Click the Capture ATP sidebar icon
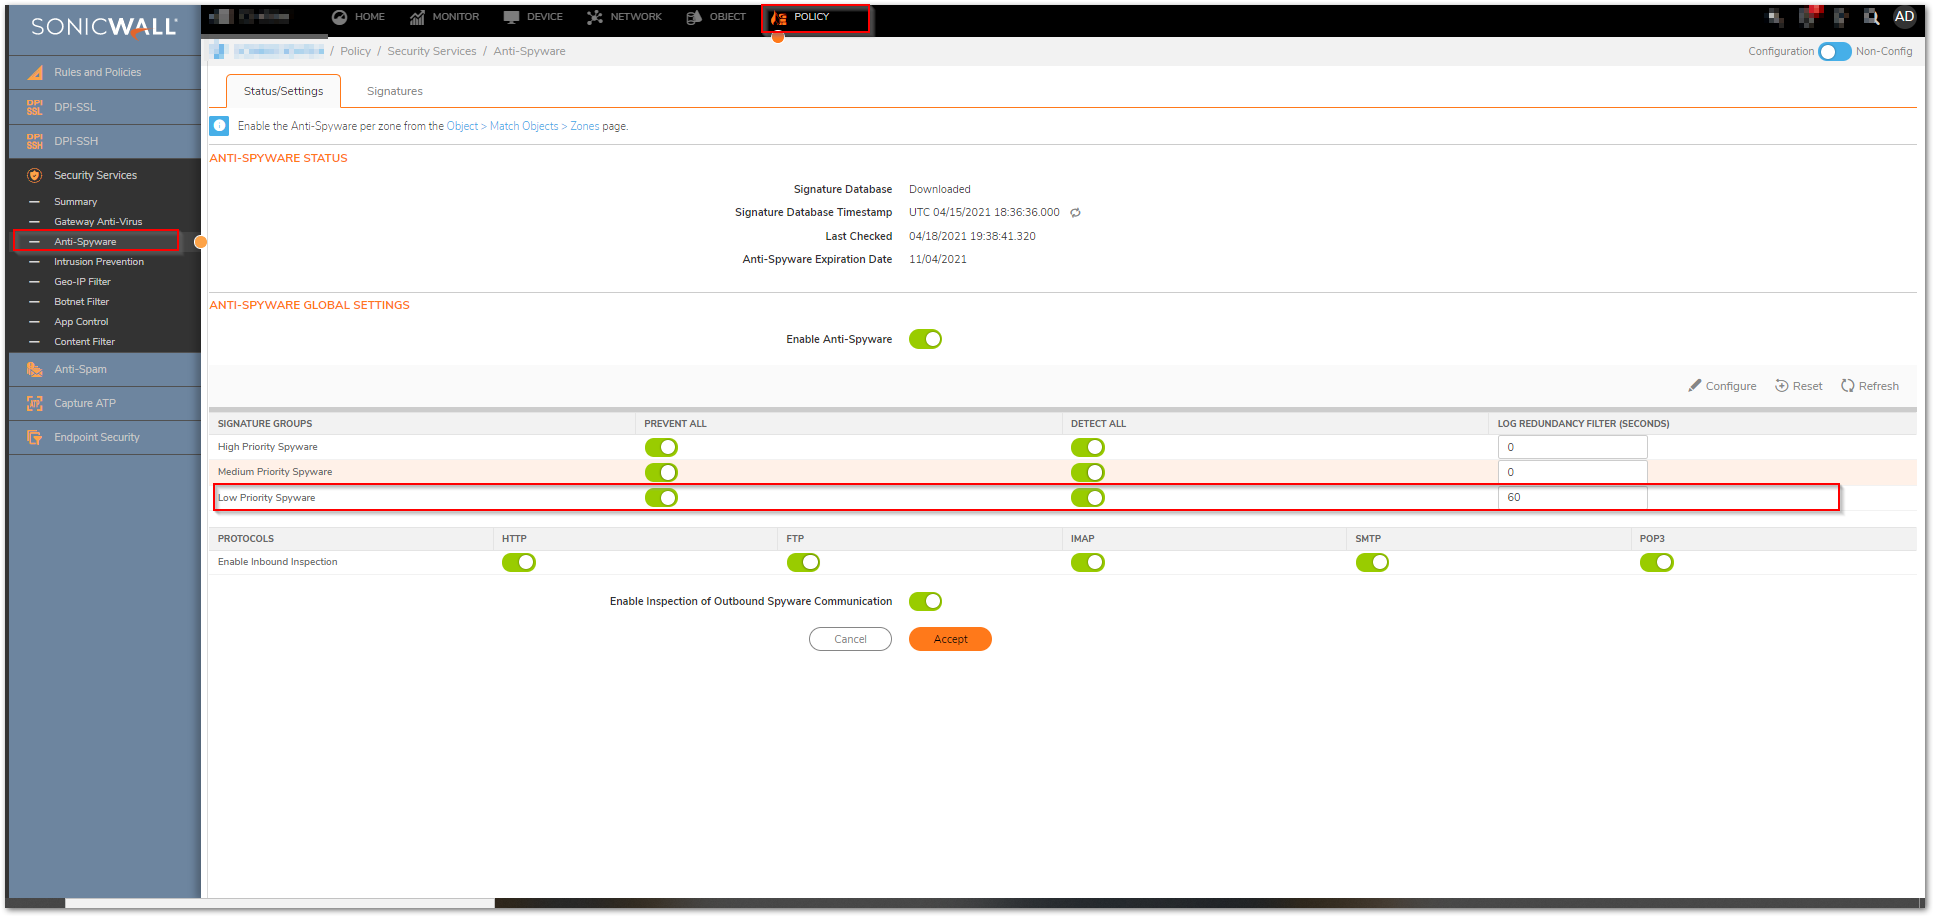Image resolution: width=1934 pixels, height=917 pixels. 35,403
